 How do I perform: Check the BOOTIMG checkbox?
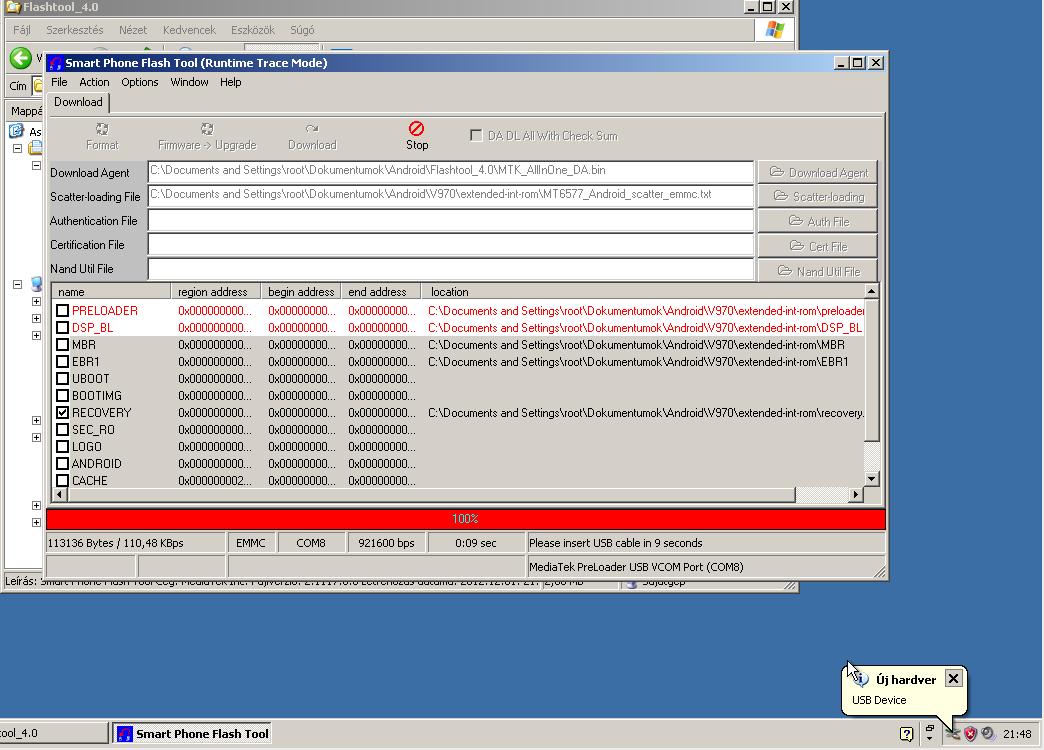pos(63,396)
